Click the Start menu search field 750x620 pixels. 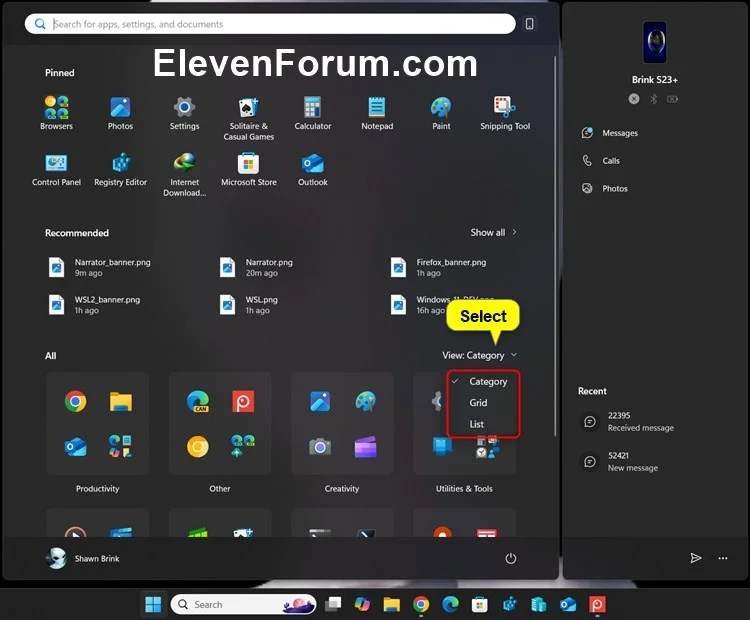tap(270, 23)
